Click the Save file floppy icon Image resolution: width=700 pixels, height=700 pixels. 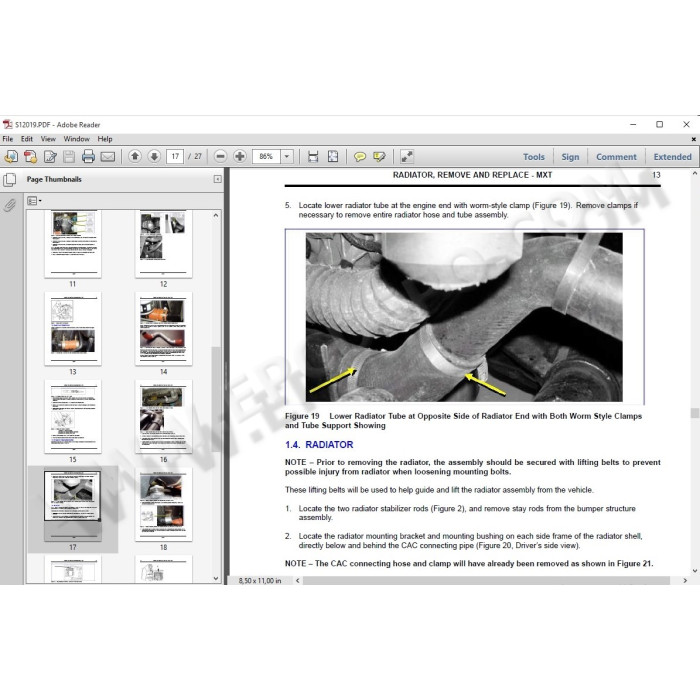pyautogui.click(x=69, y=156)
